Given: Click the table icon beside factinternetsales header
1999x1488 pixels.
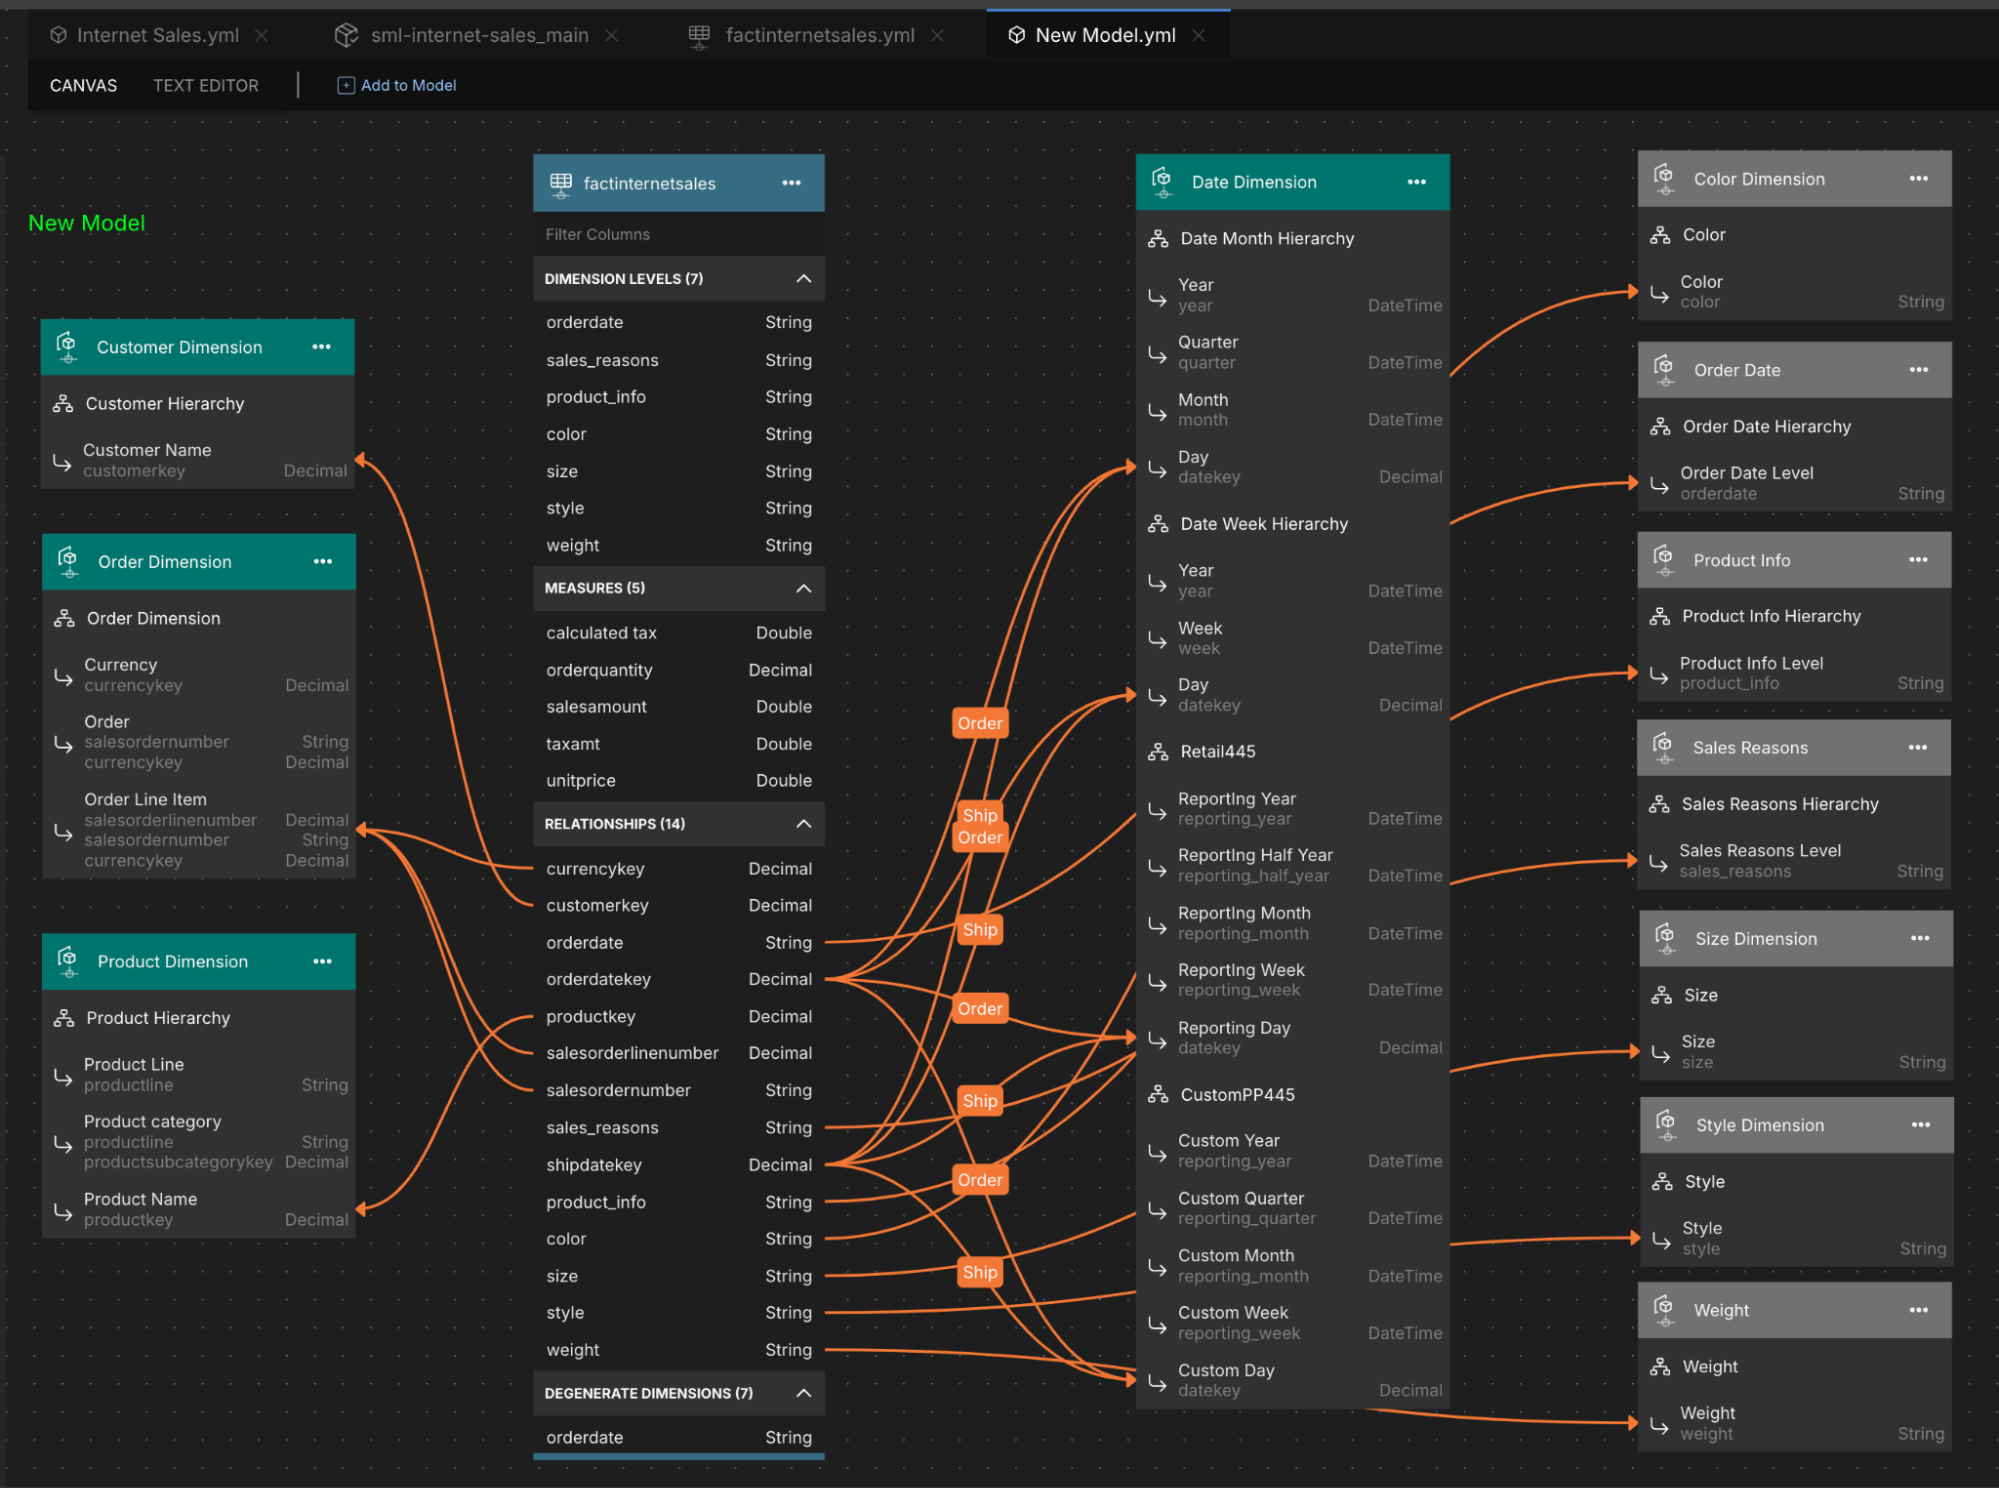Looking at the screenshot, I should click(559, 183).
